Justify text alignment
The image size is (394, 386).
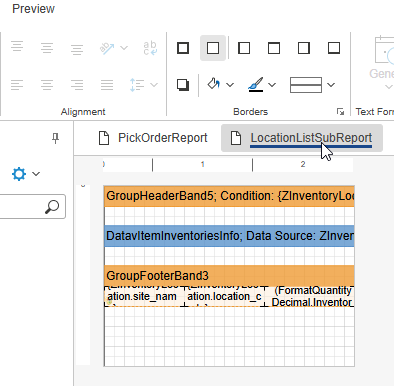point(107,85)
